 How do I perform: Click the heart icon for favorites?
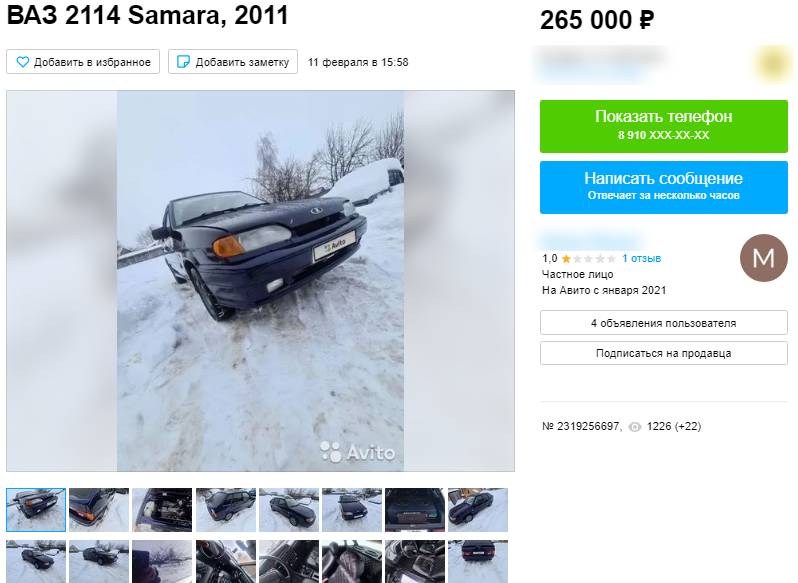[22, 62]
